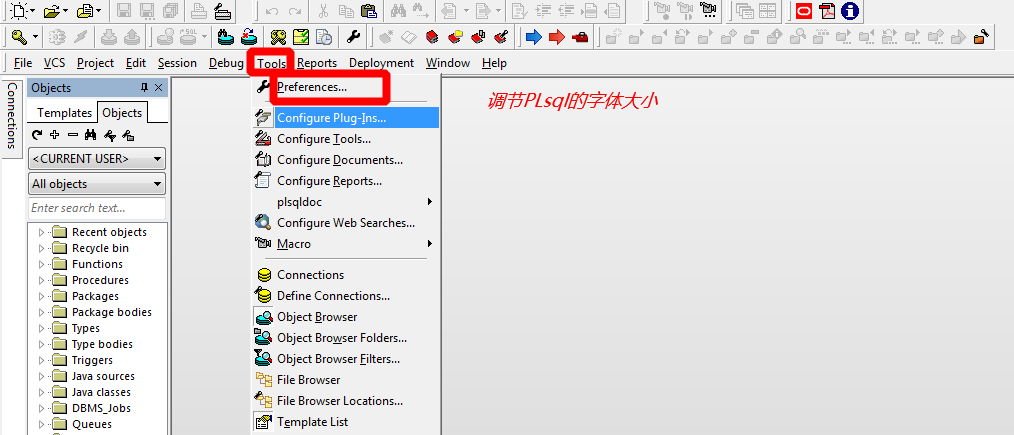Open dropdown arrow next to Log on key icon

point(35,37)
